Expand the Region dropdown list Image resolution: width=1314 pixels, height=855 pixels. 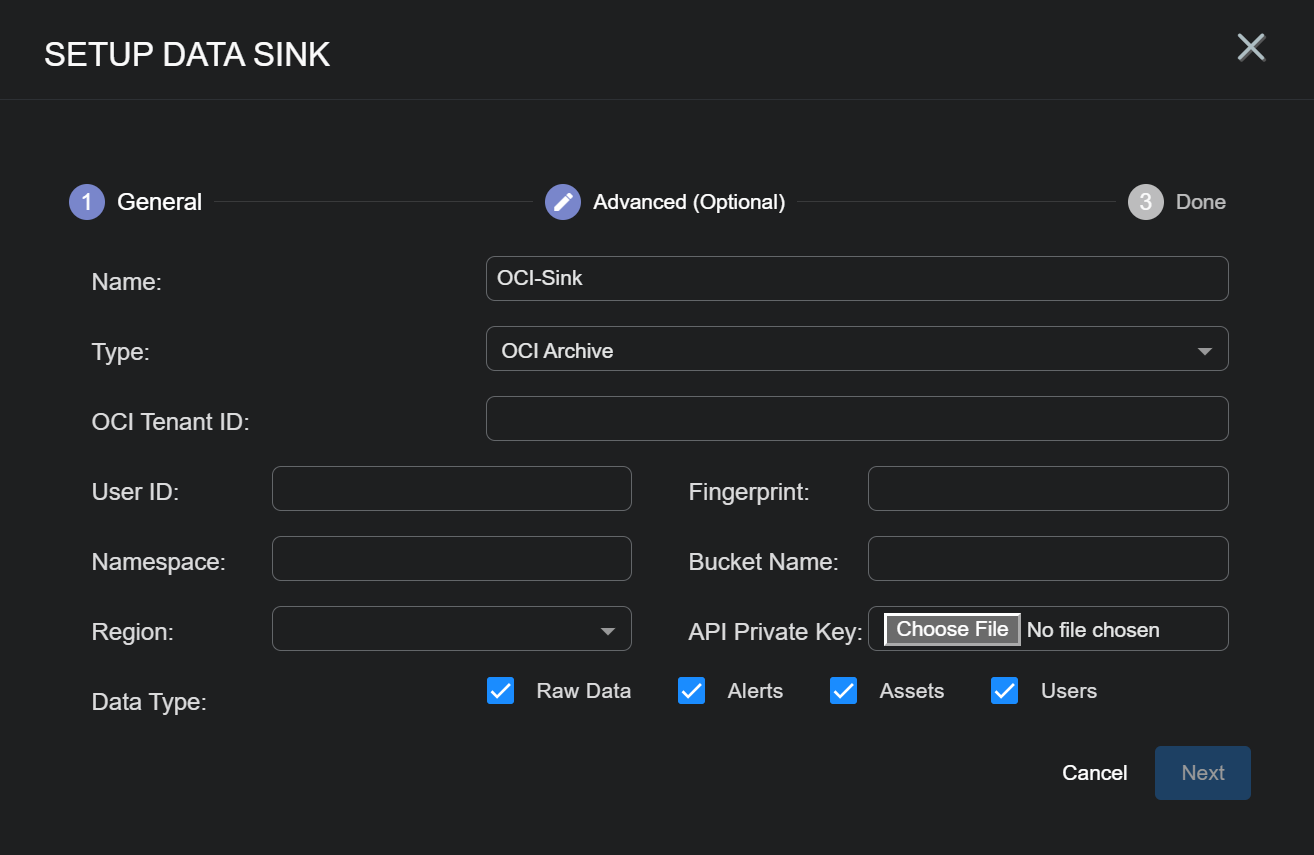(451, 629)
